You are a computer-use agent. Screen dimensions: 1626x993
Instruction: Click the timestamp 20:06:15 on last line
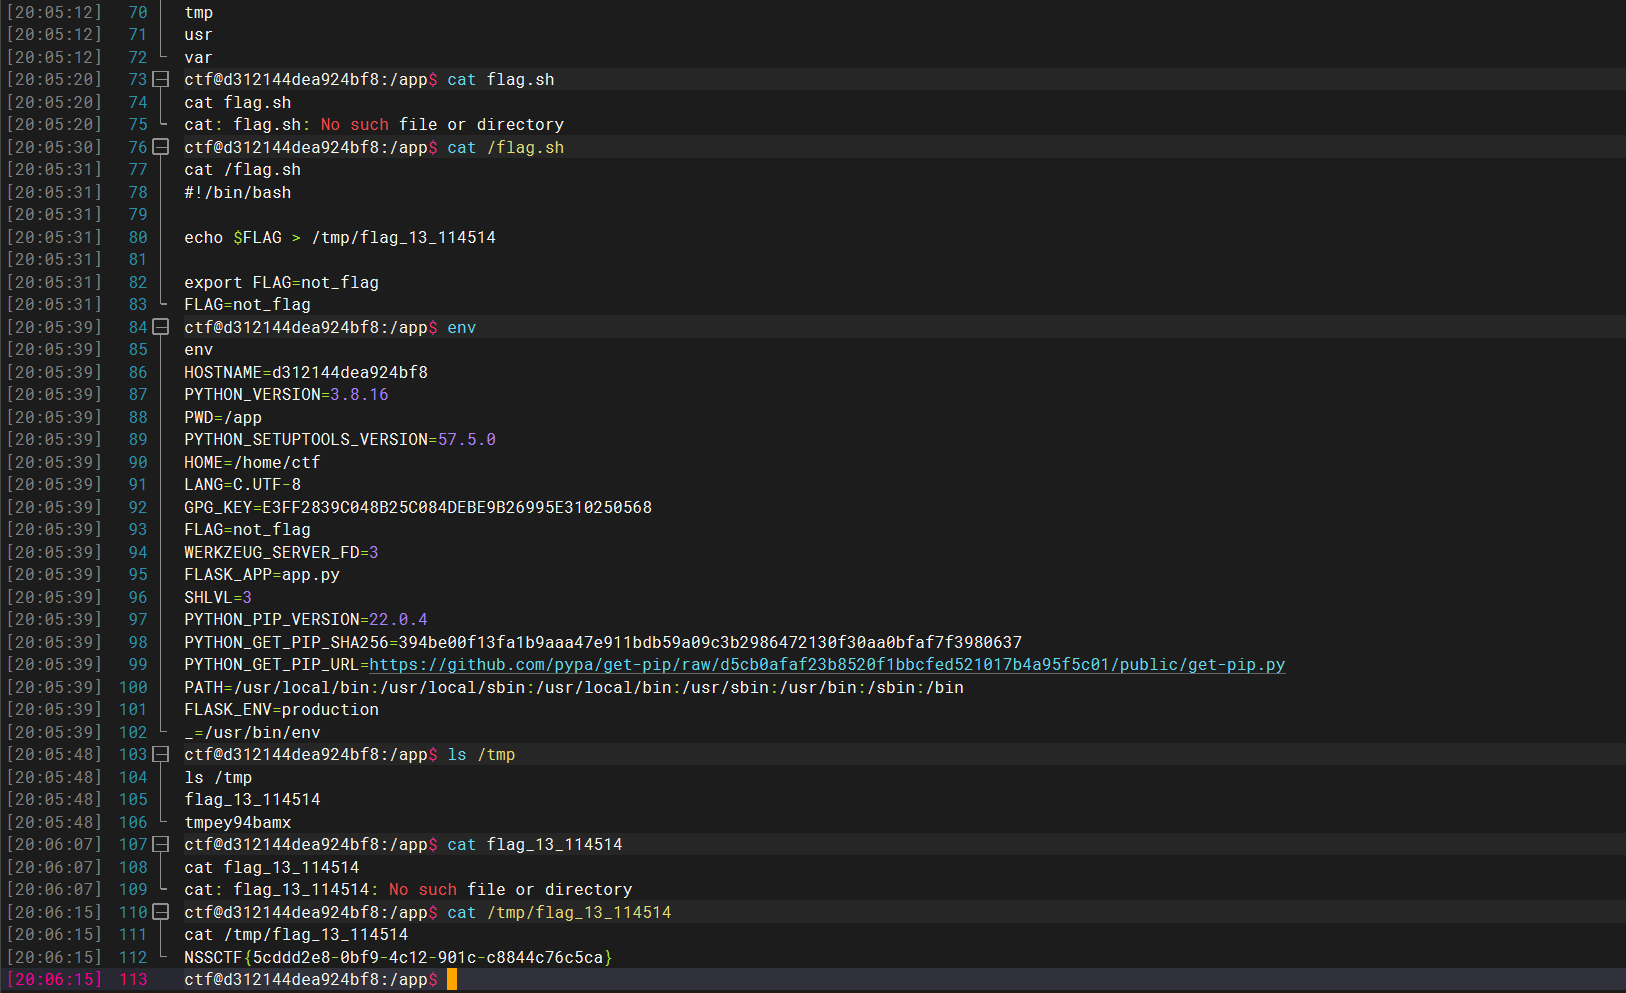point(55,979)
